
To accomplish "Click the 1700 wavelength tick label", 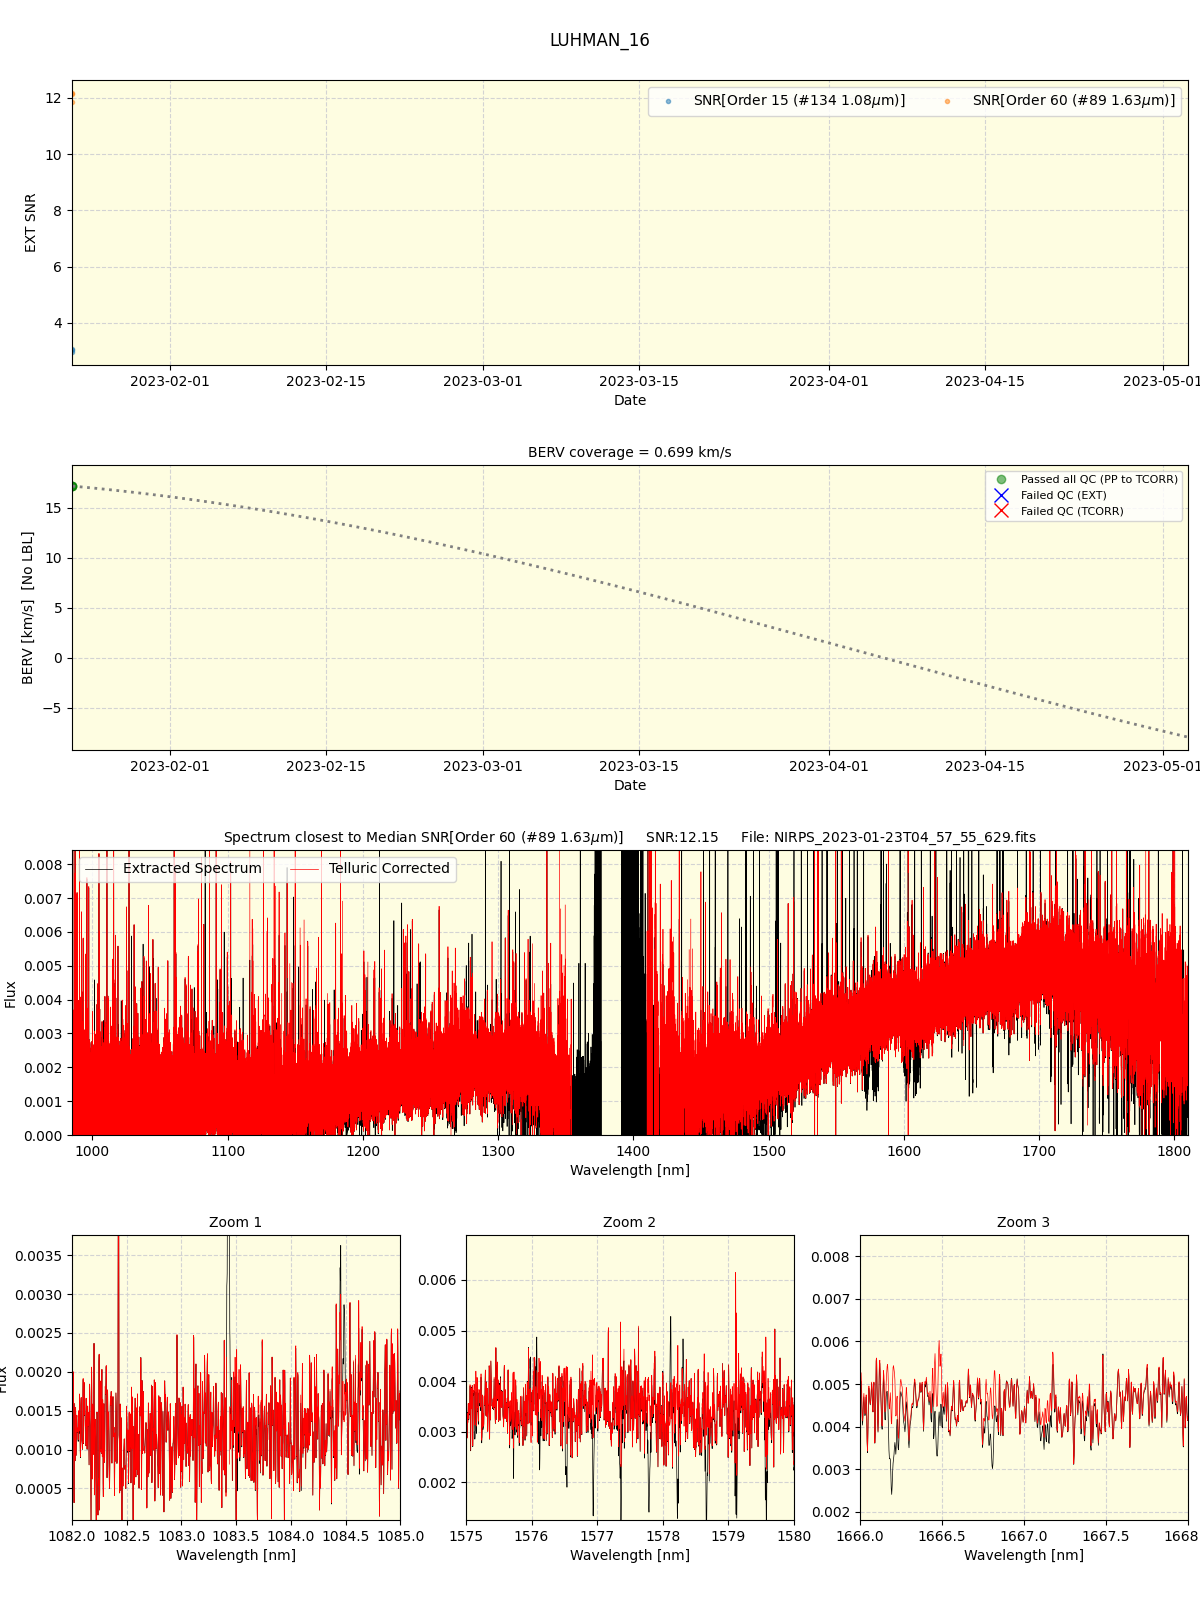I will coord(1040,1151).
